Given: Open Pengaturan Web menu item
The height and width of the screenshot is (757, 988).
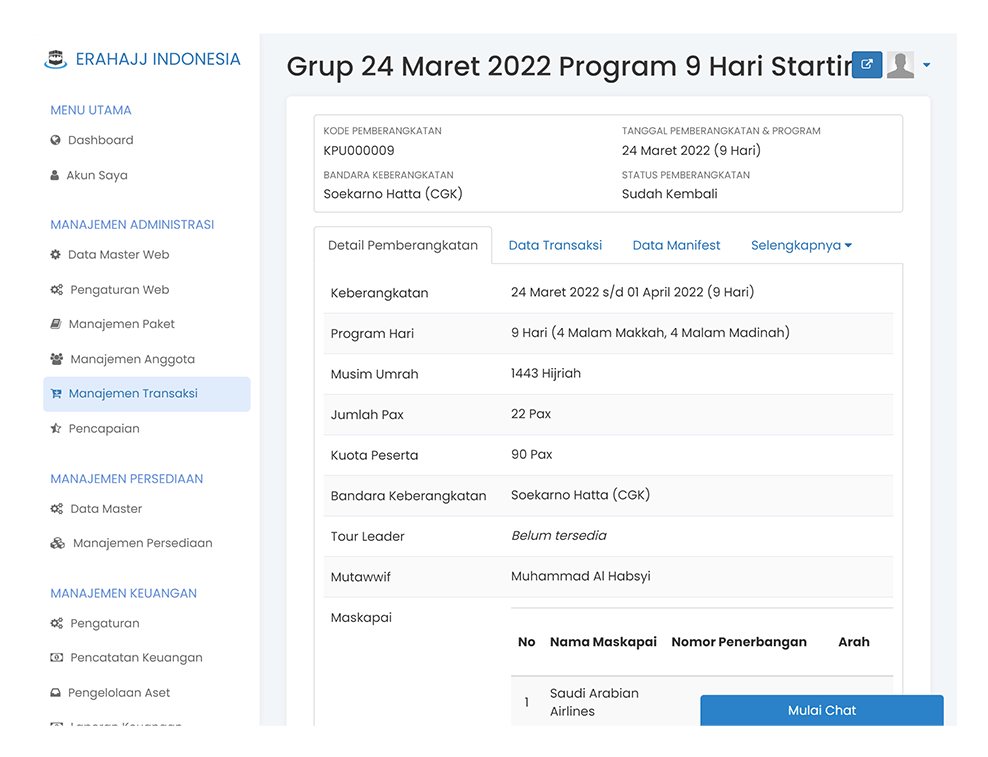Looking at the screenshot, I should (120, 290).
